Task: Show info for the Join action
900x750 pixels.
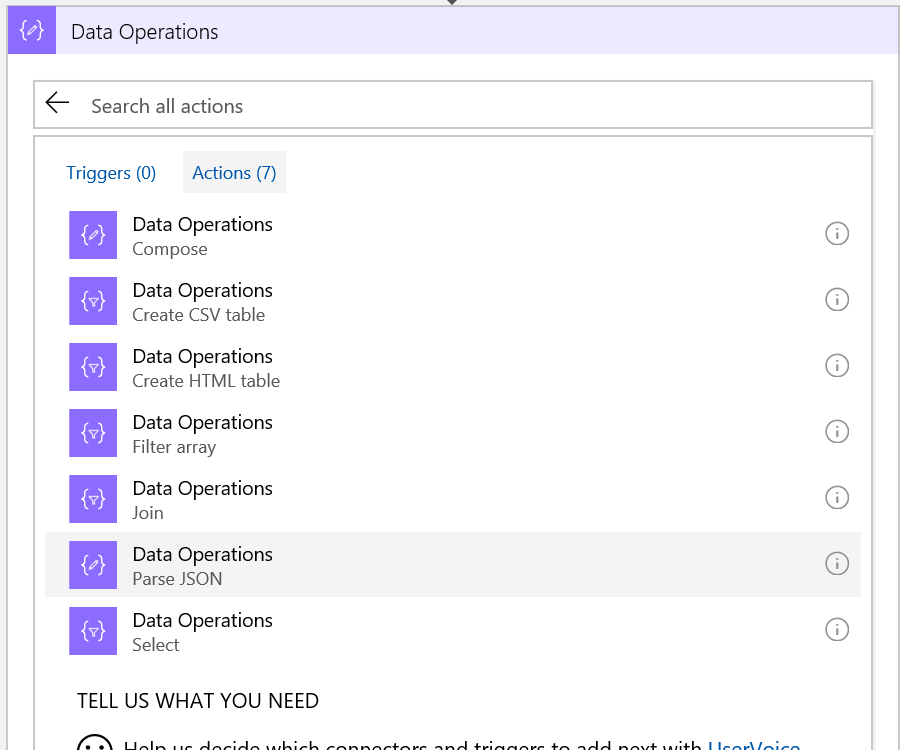Action: (837, 498)
